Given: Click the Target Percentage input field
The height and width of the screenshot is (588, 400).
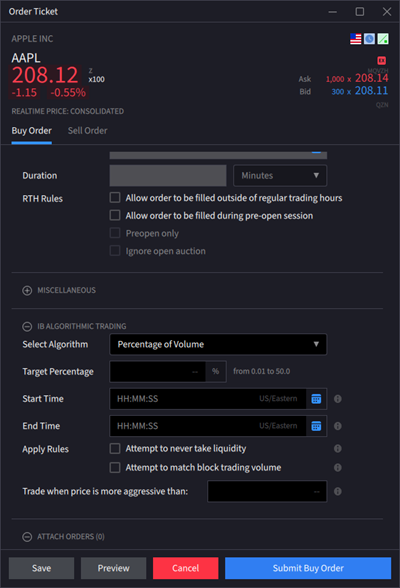Looking at the screenshot, I should (157, 372).
